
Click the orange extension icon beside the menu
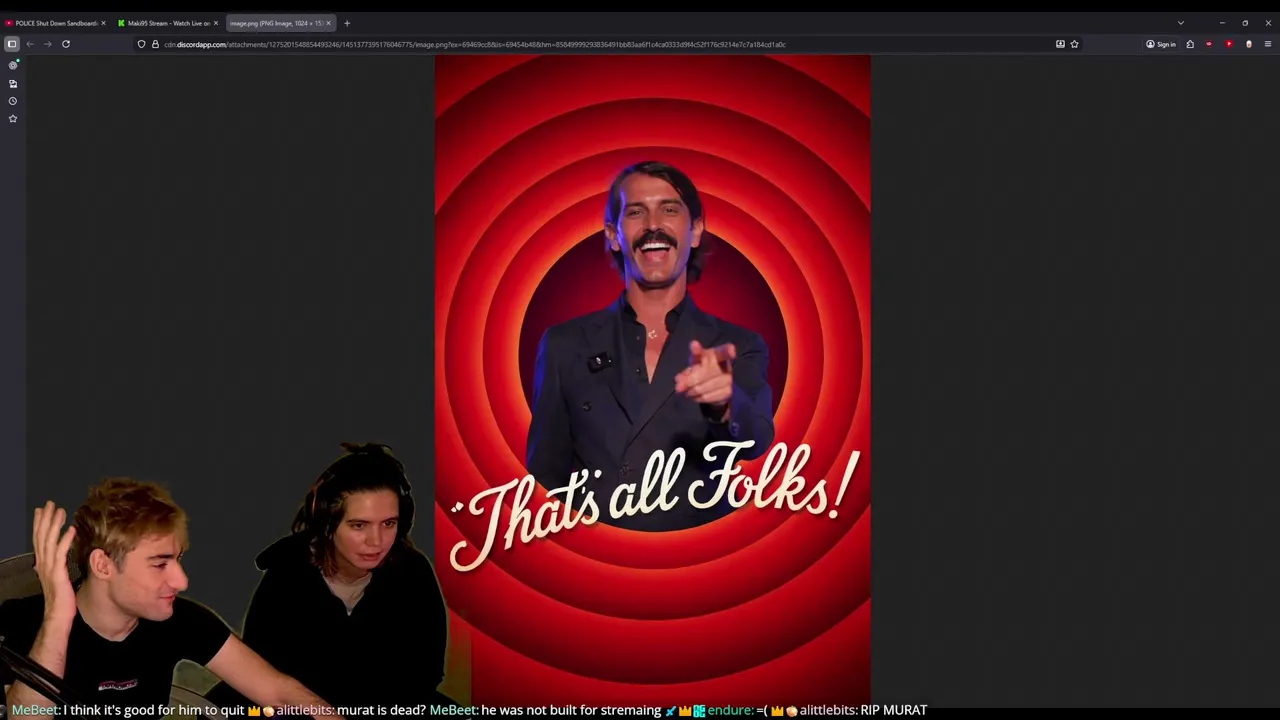point(1248,44)
